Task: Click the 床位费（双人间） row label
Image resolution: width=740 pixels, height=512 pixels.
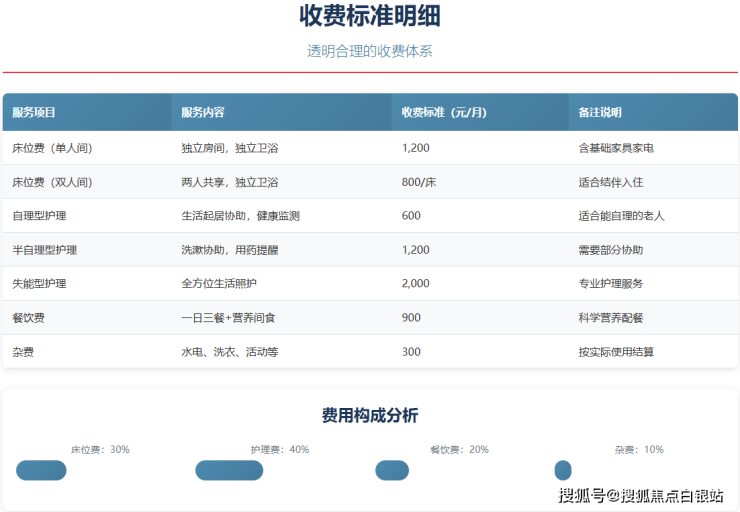Action: coord(52,182)
